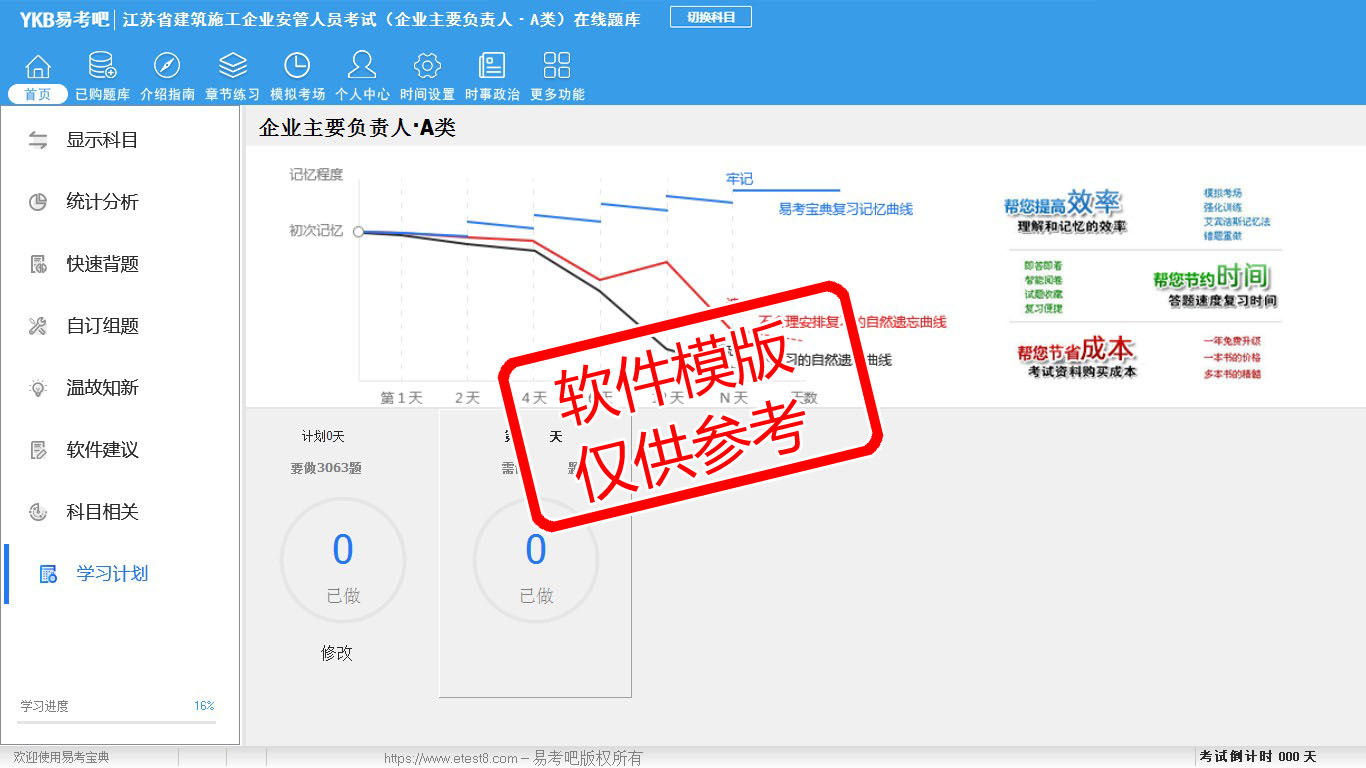Click 修改 to edit the study plan
Image resolution: width=1366 pixels, height=768 pixels.
(337, 653)
